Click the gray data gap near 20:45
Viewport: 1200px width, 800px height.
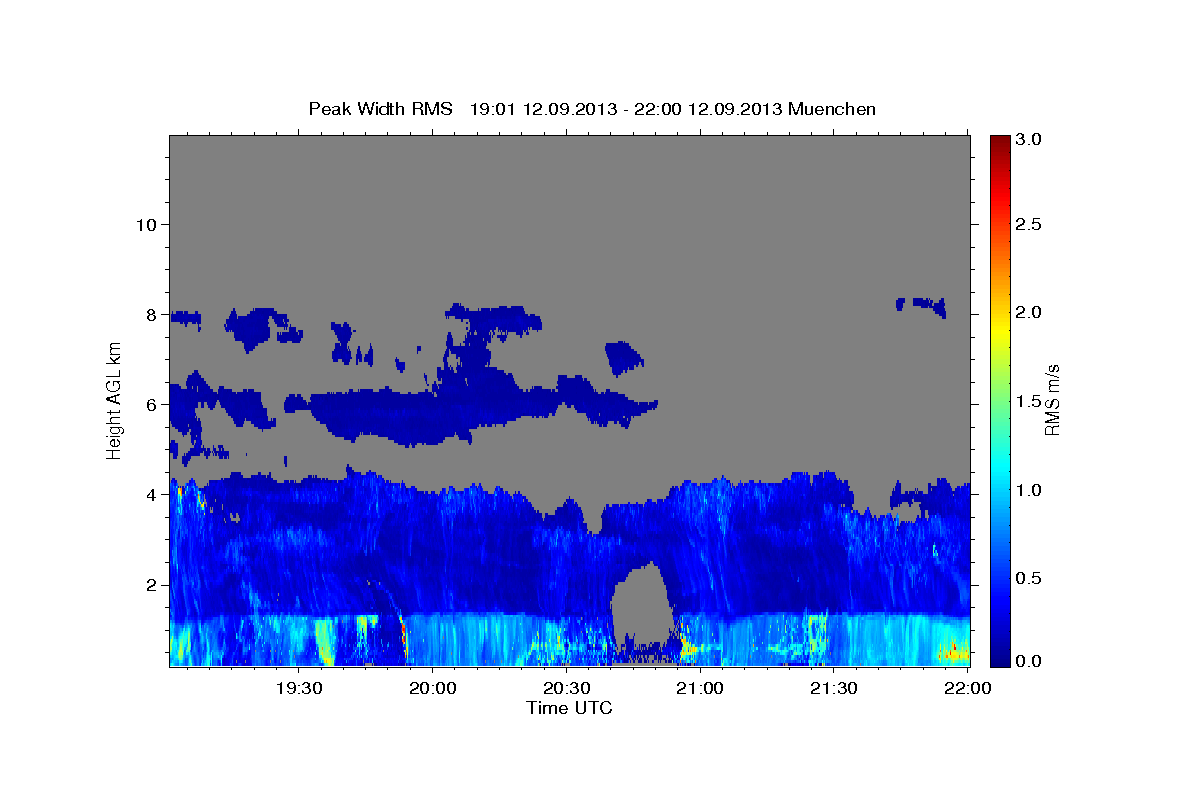[x=640, y=606]
